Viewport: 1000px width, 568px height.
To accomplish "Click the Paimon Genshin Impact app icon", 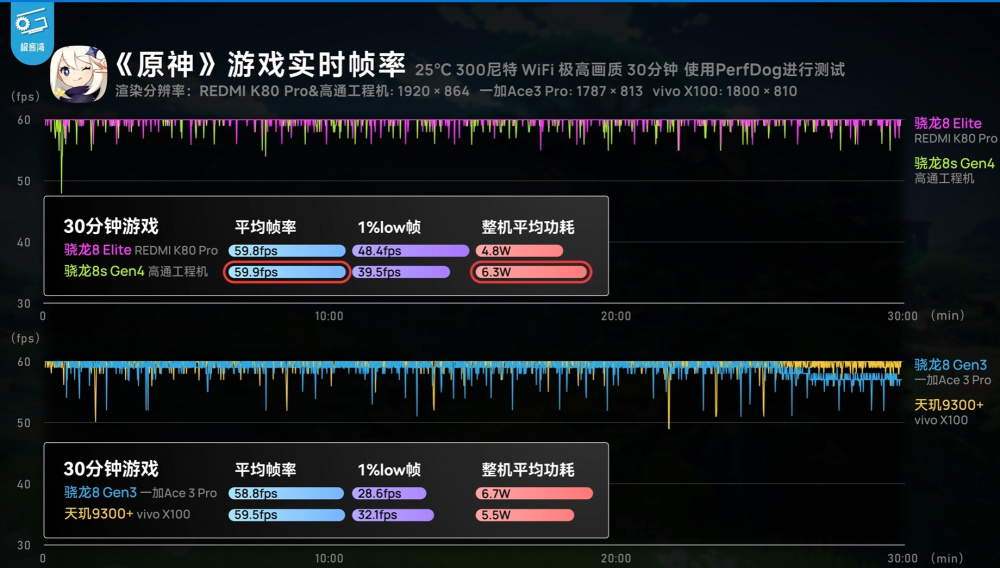I will coord(78,73).
